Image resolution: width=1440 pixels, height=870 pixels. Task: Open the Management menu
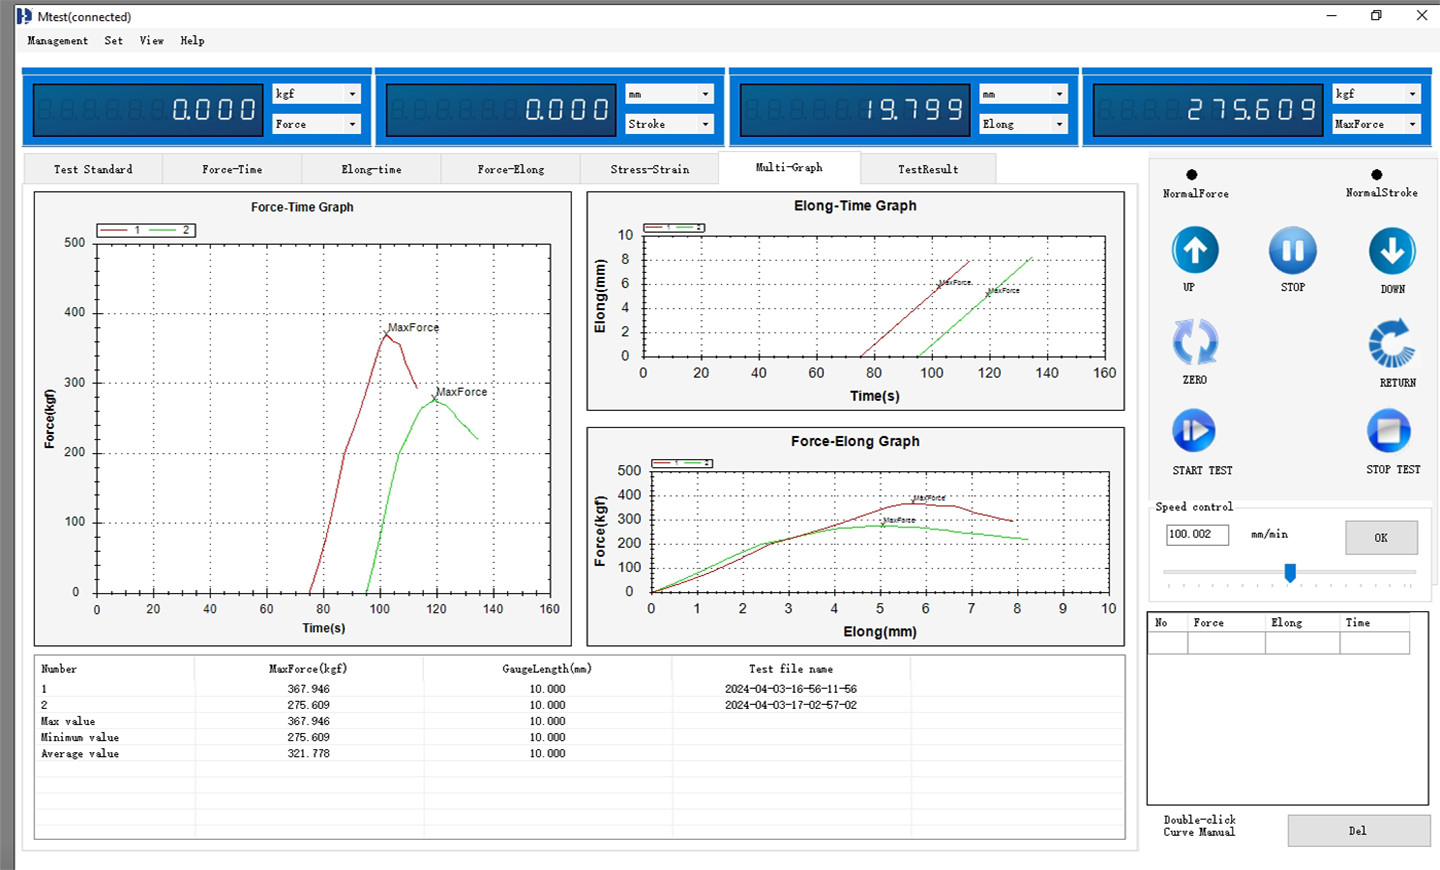pos(57,41)
